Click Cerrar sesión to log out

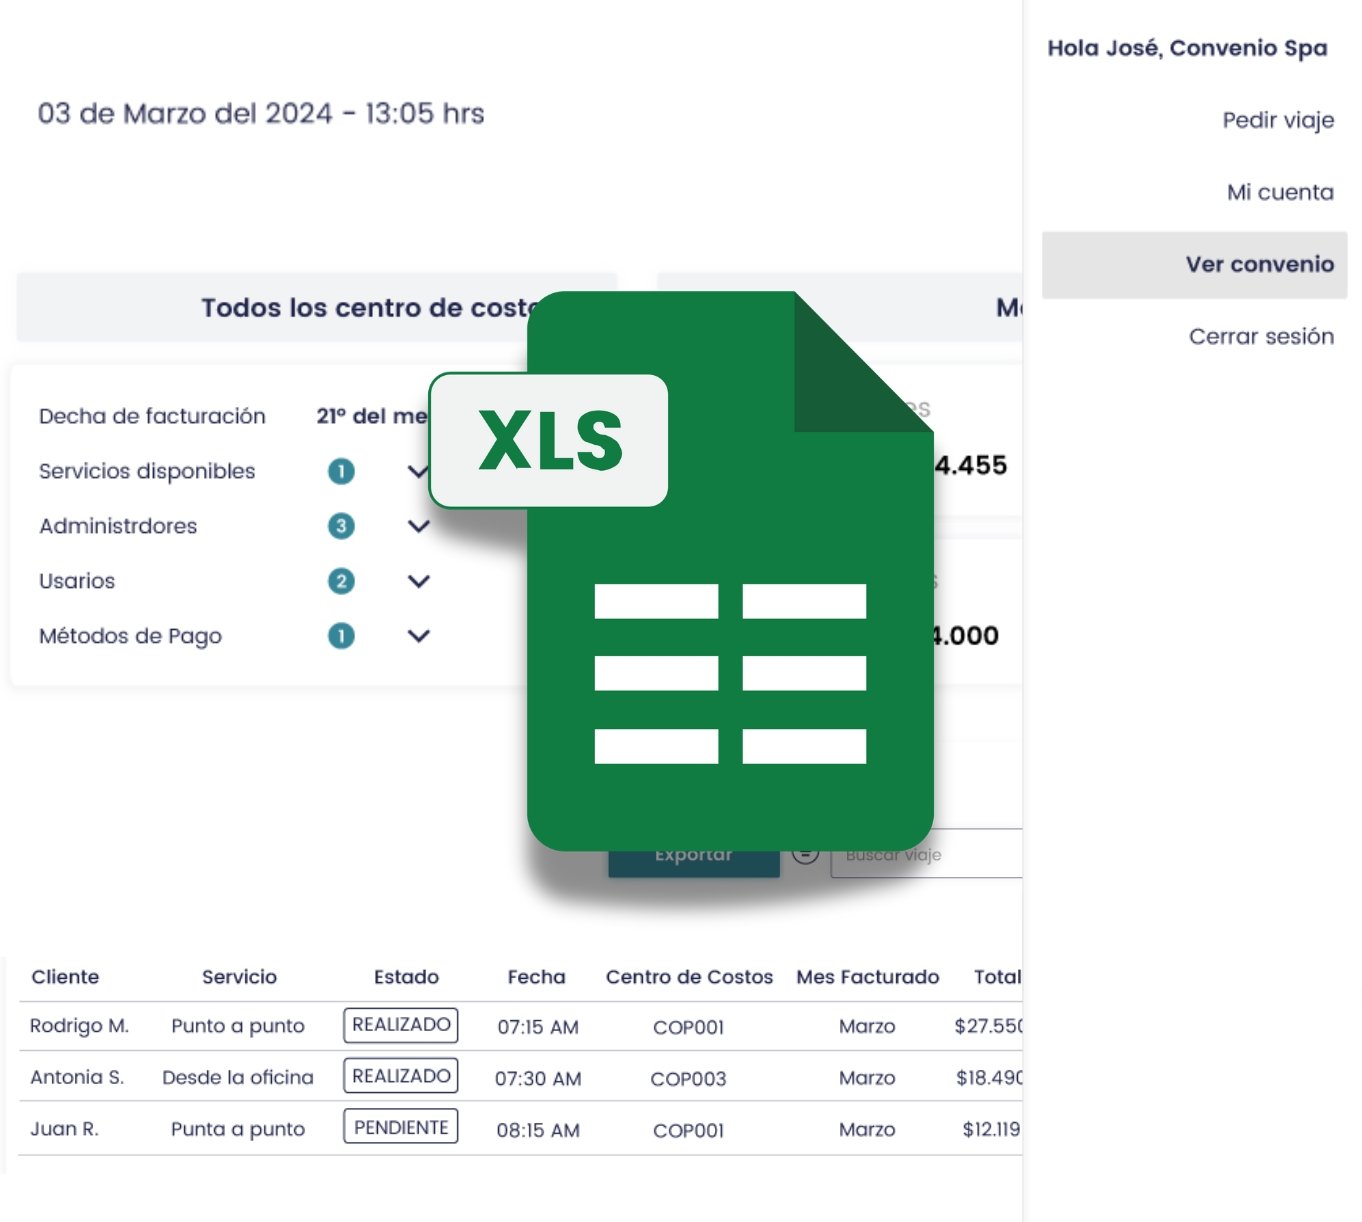[1261, 336]
